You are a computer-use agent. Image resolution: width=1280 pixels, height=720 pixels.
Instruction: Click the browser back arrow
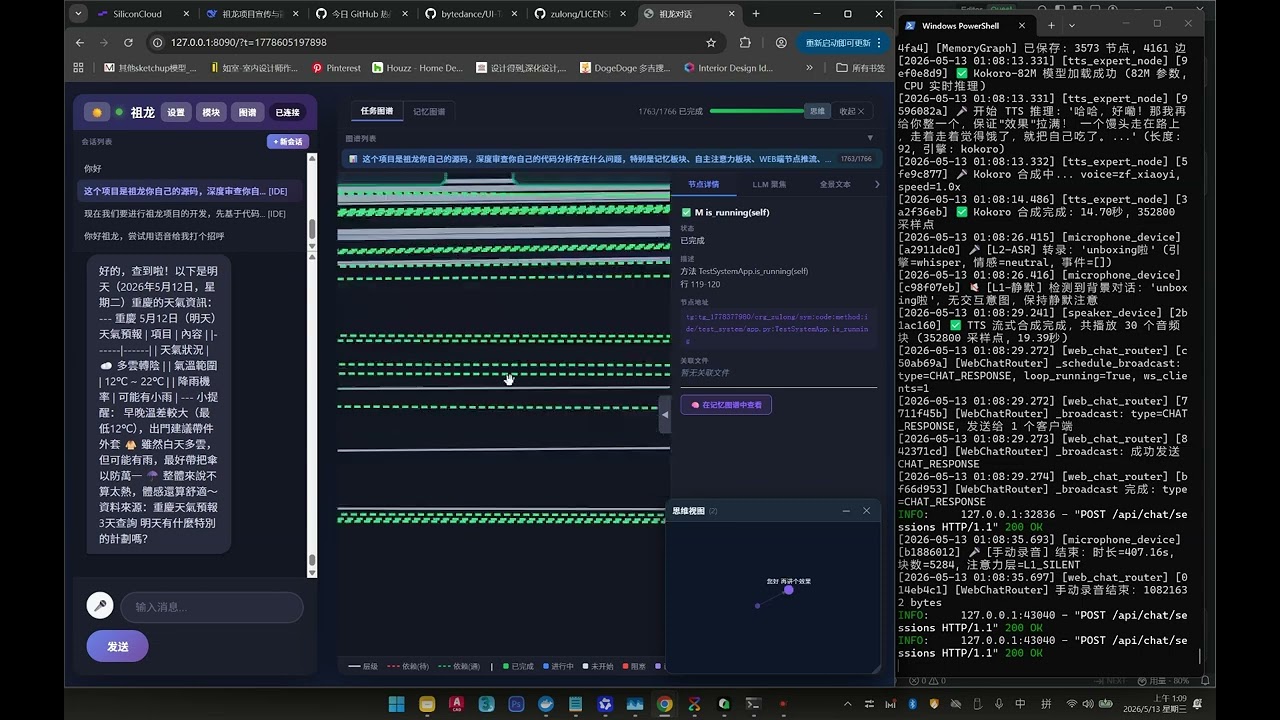tap(80, 42)
